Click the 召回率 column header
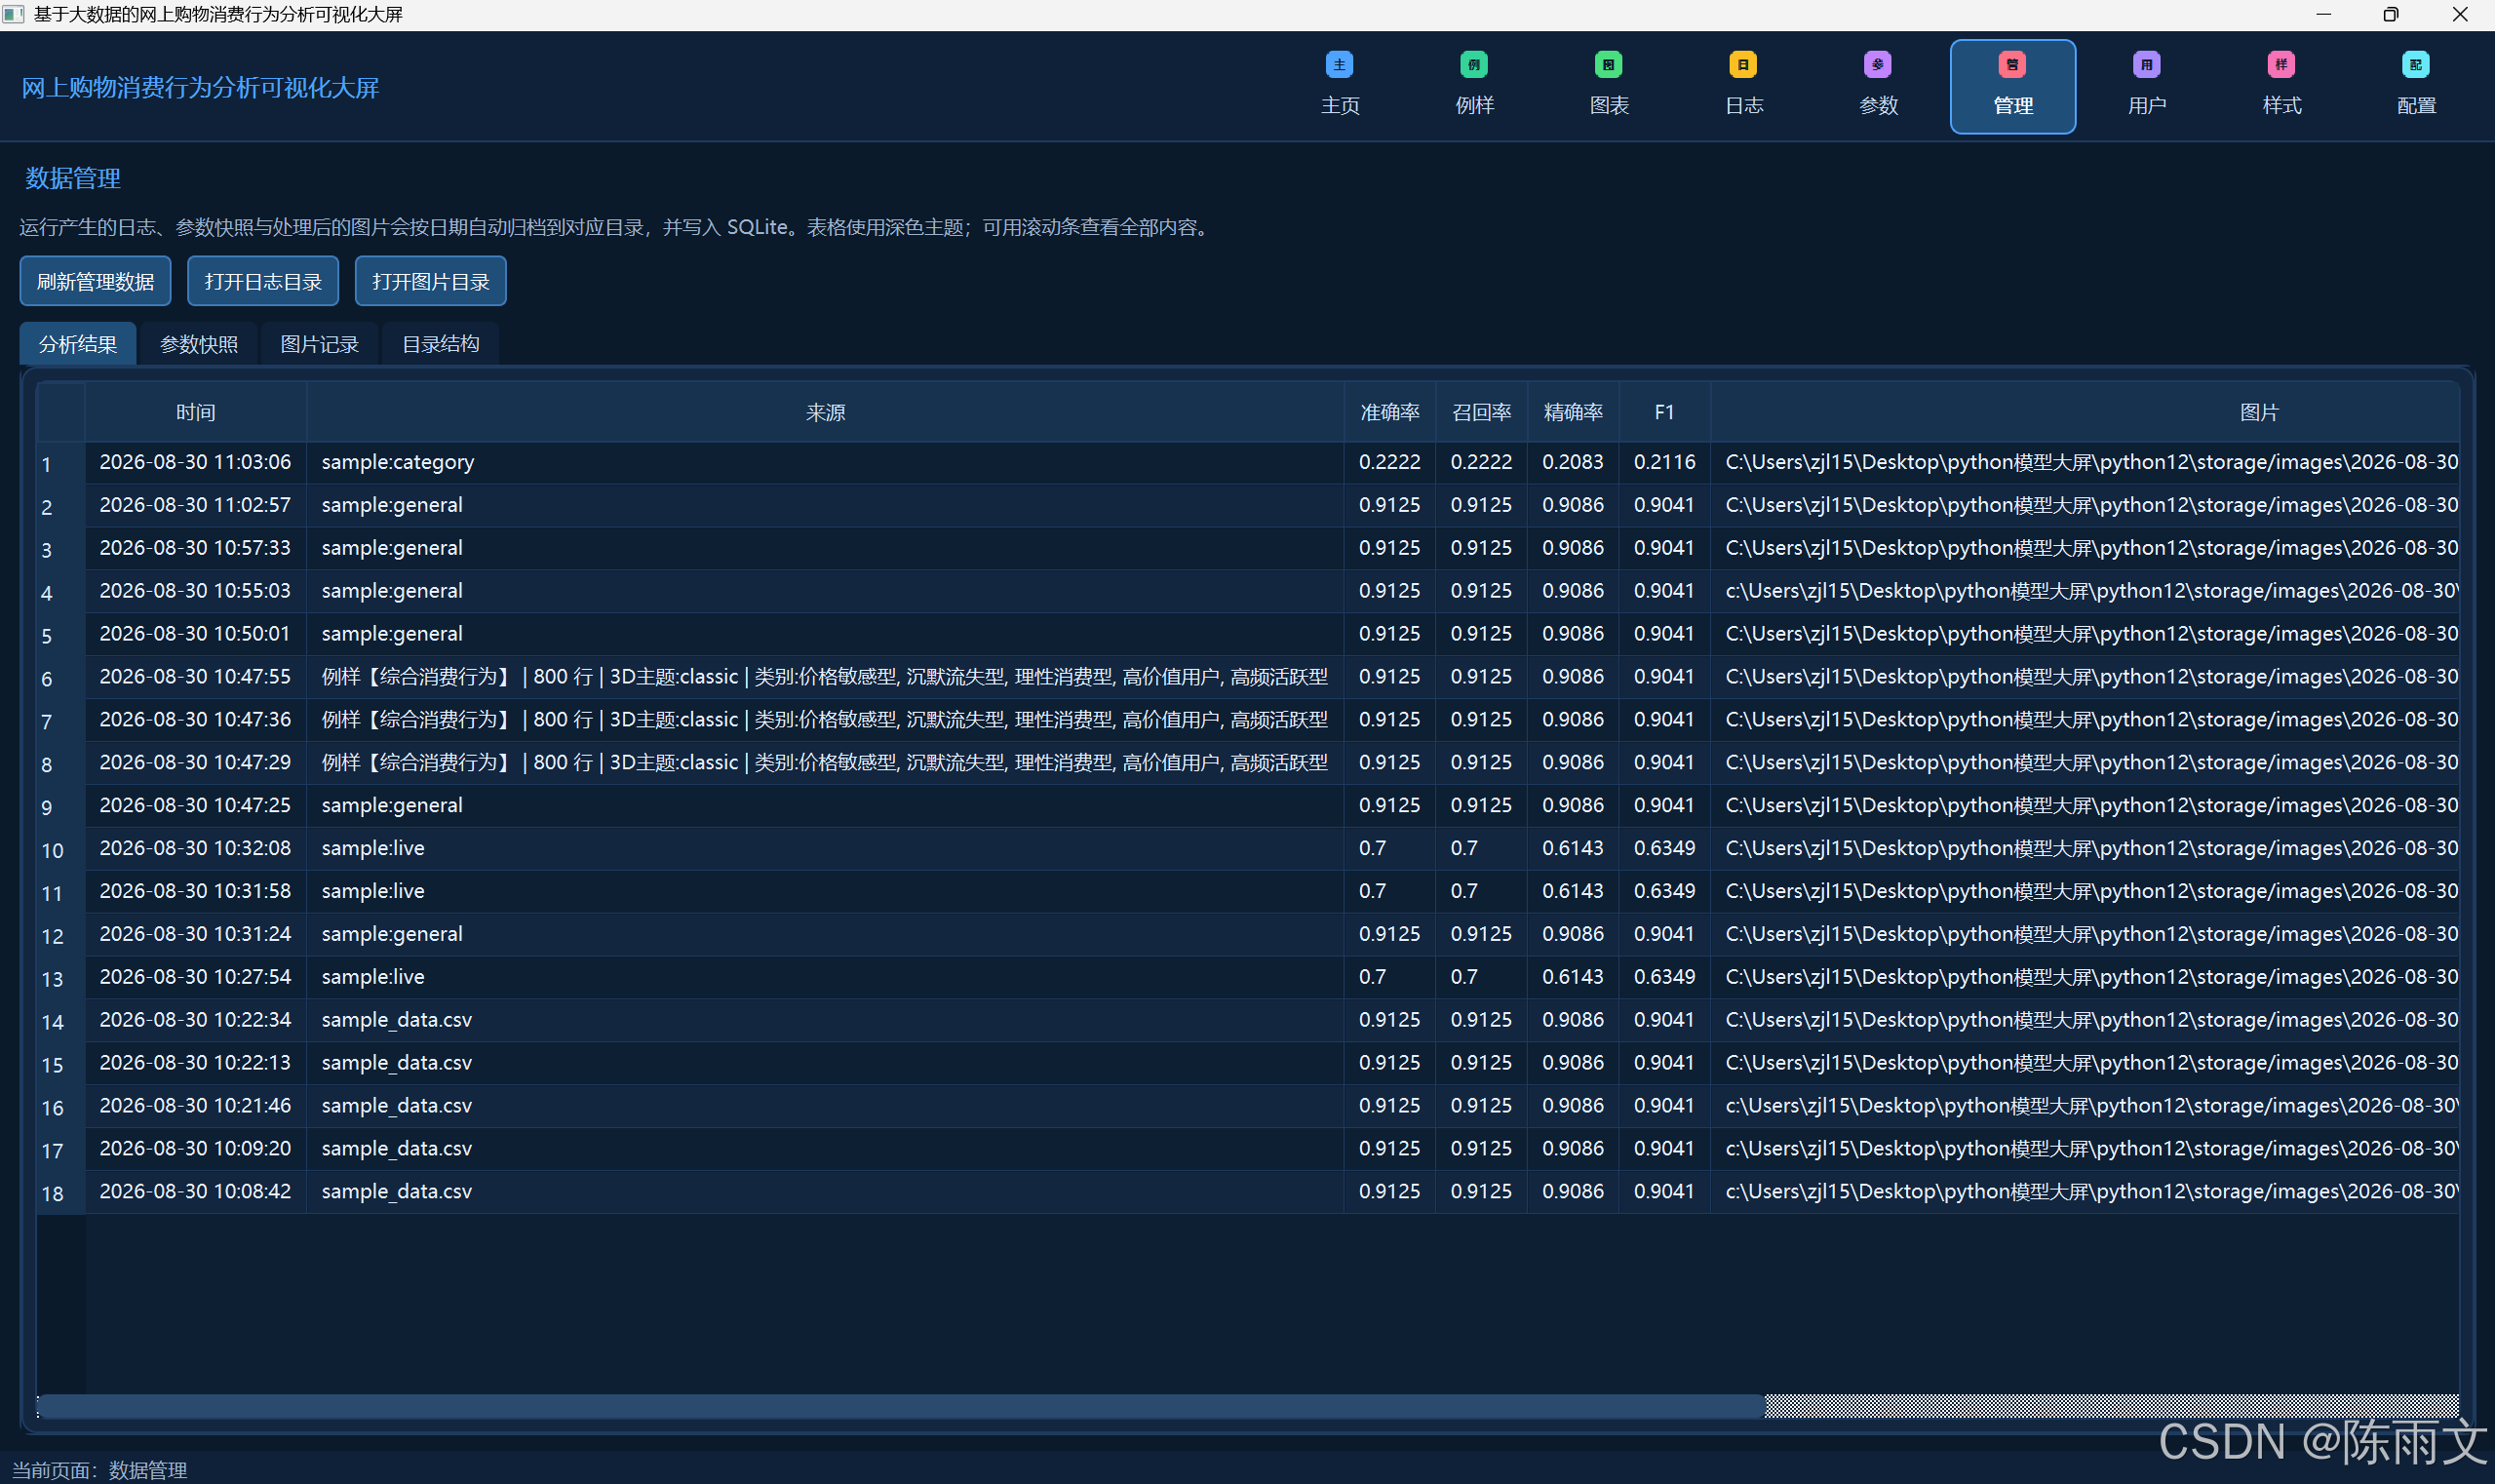 (x=1481, y=412)
